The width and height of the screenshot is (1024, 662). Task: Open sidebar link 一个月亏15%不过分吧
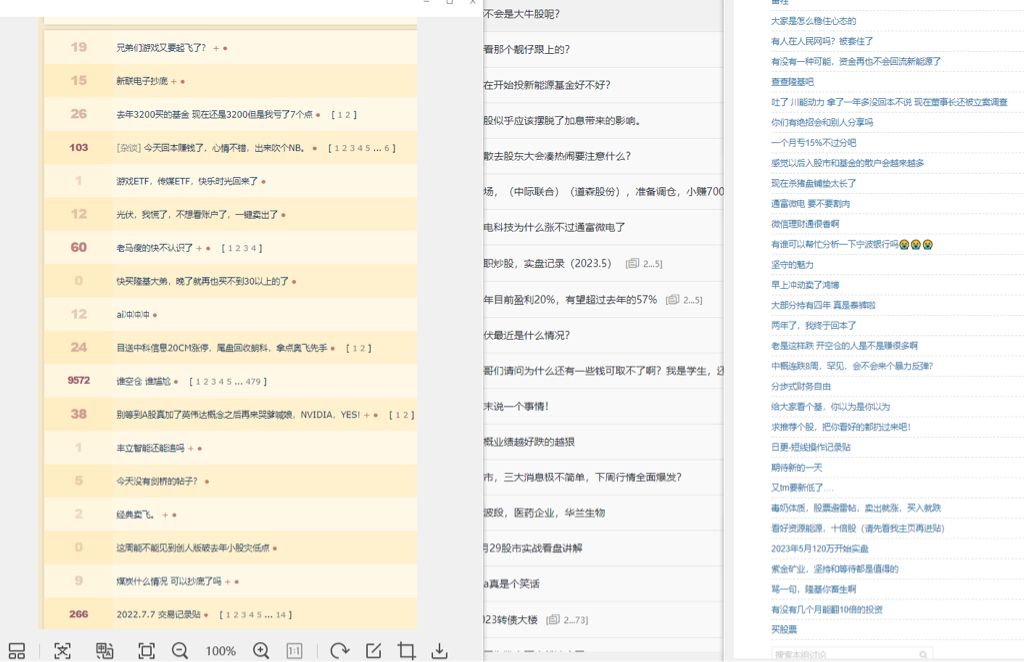(814, 142)
